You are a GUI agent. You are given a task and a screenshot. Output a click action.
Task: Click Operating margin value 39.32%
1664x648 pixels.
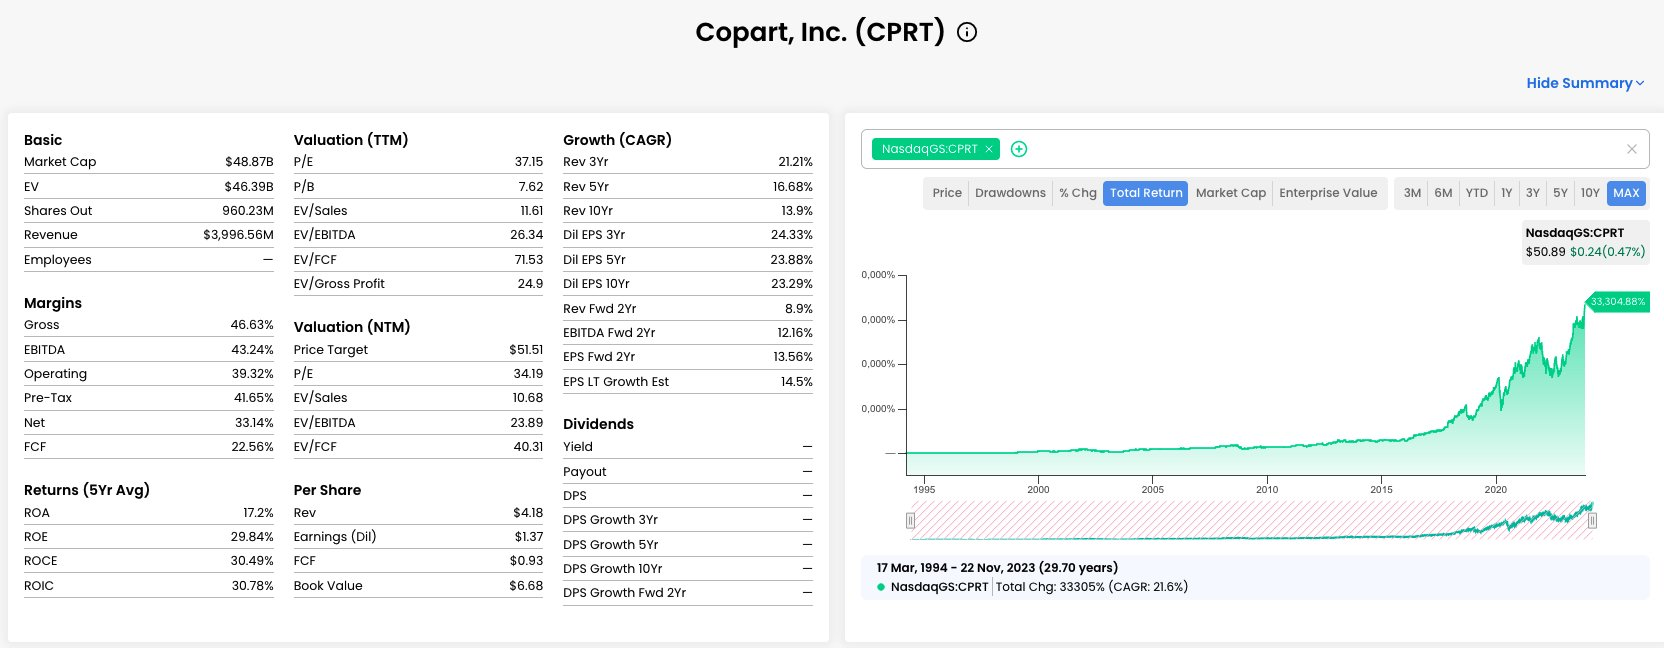252,374
